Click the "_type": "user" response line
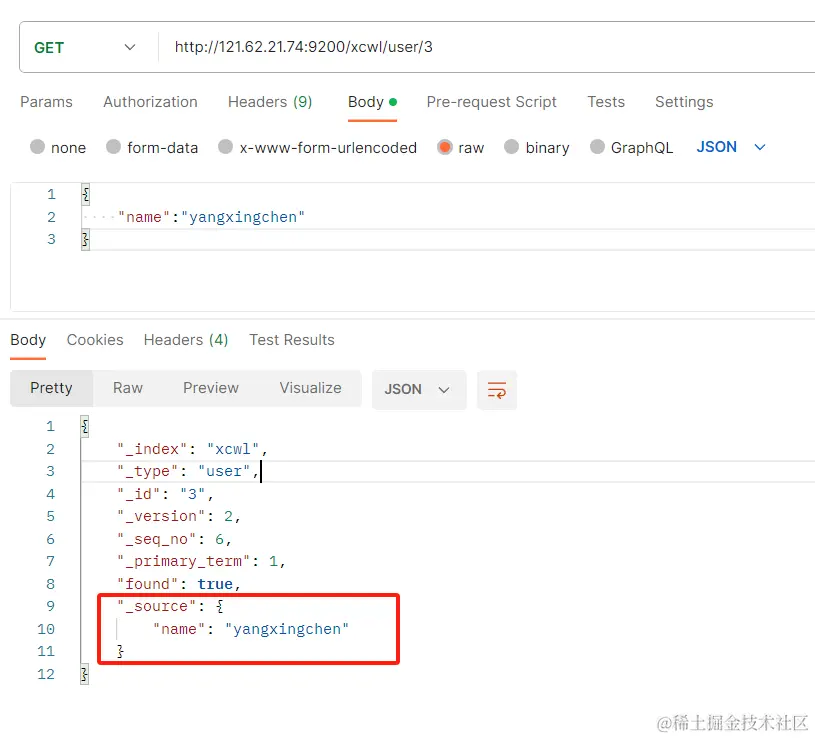The image size is (815, 739). tap(188, 471)
